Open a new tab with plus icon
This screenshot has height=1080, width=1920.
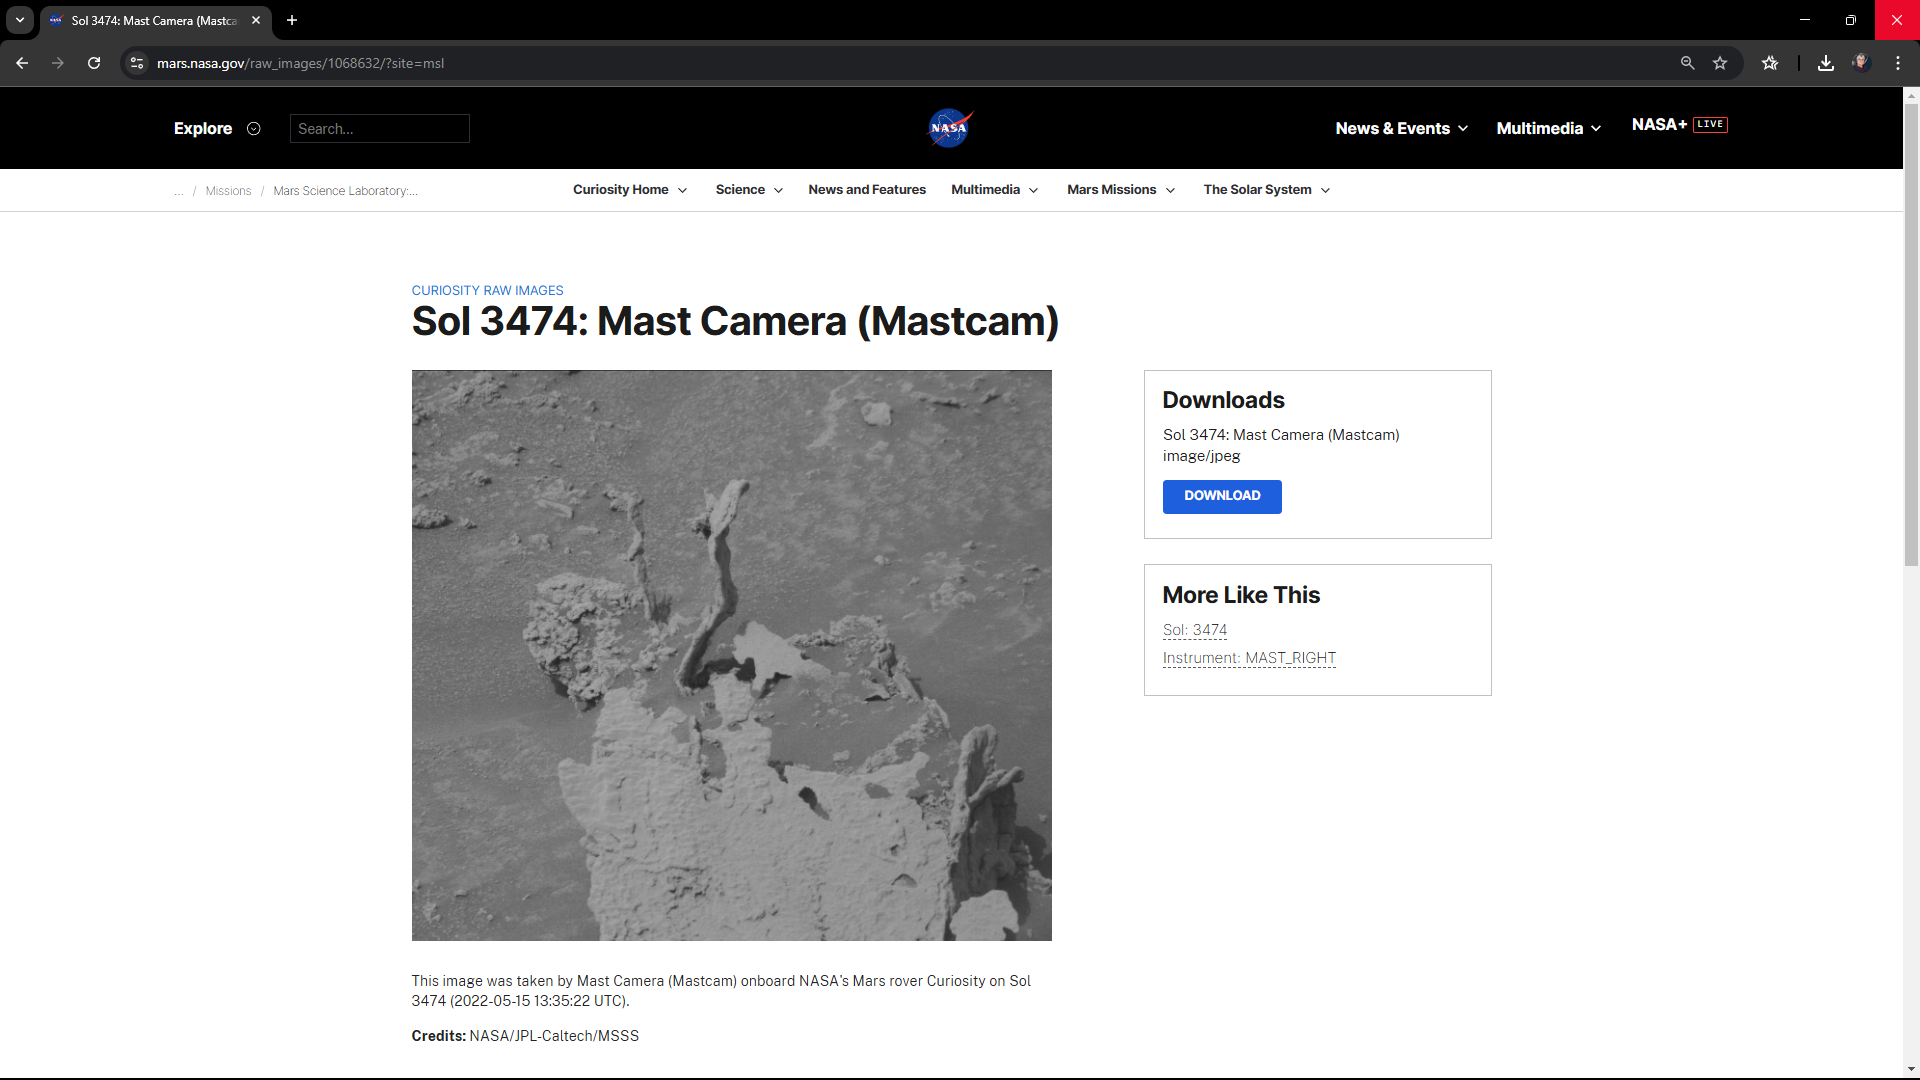(292, 20)
